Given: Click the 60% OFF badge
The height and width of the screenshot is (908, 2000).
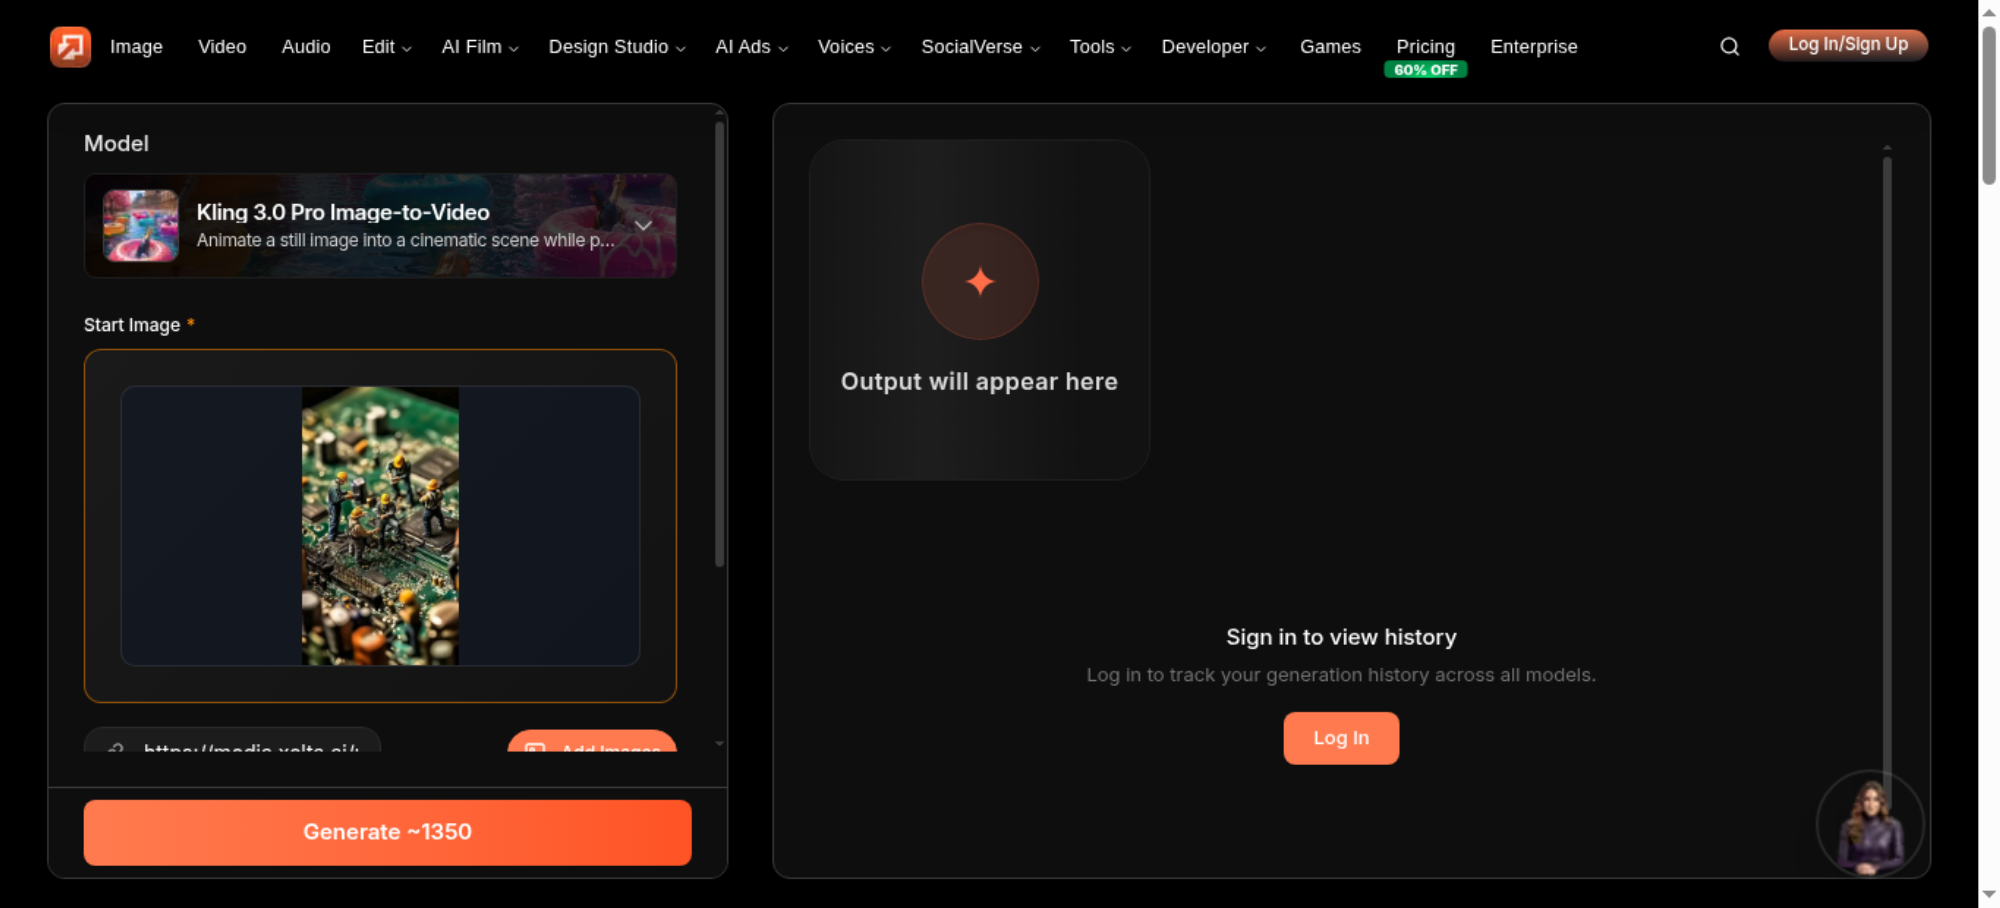Looking at the screenshot, I should pos(1425,70).
